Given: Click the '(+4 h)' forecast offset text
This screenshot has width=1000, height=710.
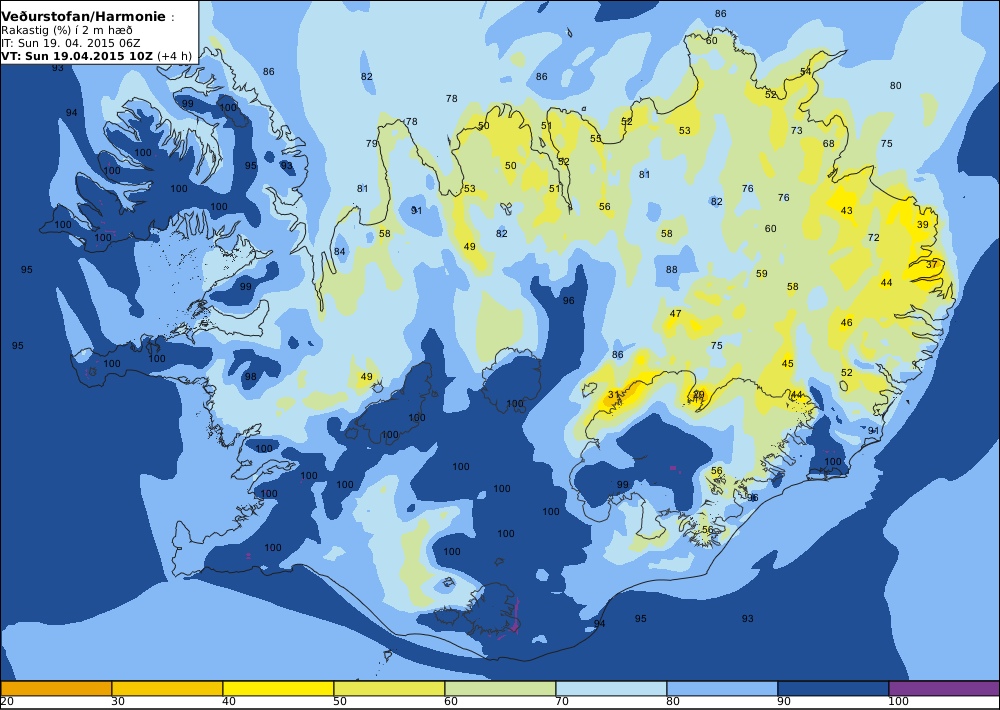Looking at the screenshot, I should click(174, 55).
